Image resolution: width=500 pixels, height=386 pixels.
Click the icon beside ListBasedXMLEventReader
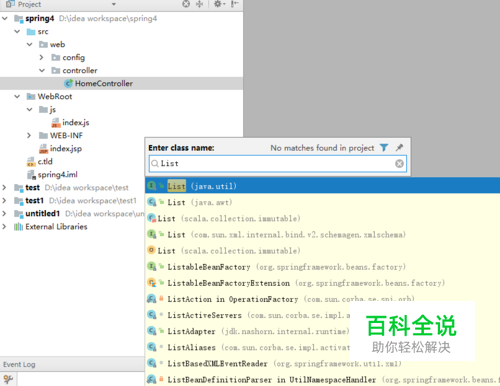pos(152,363)
